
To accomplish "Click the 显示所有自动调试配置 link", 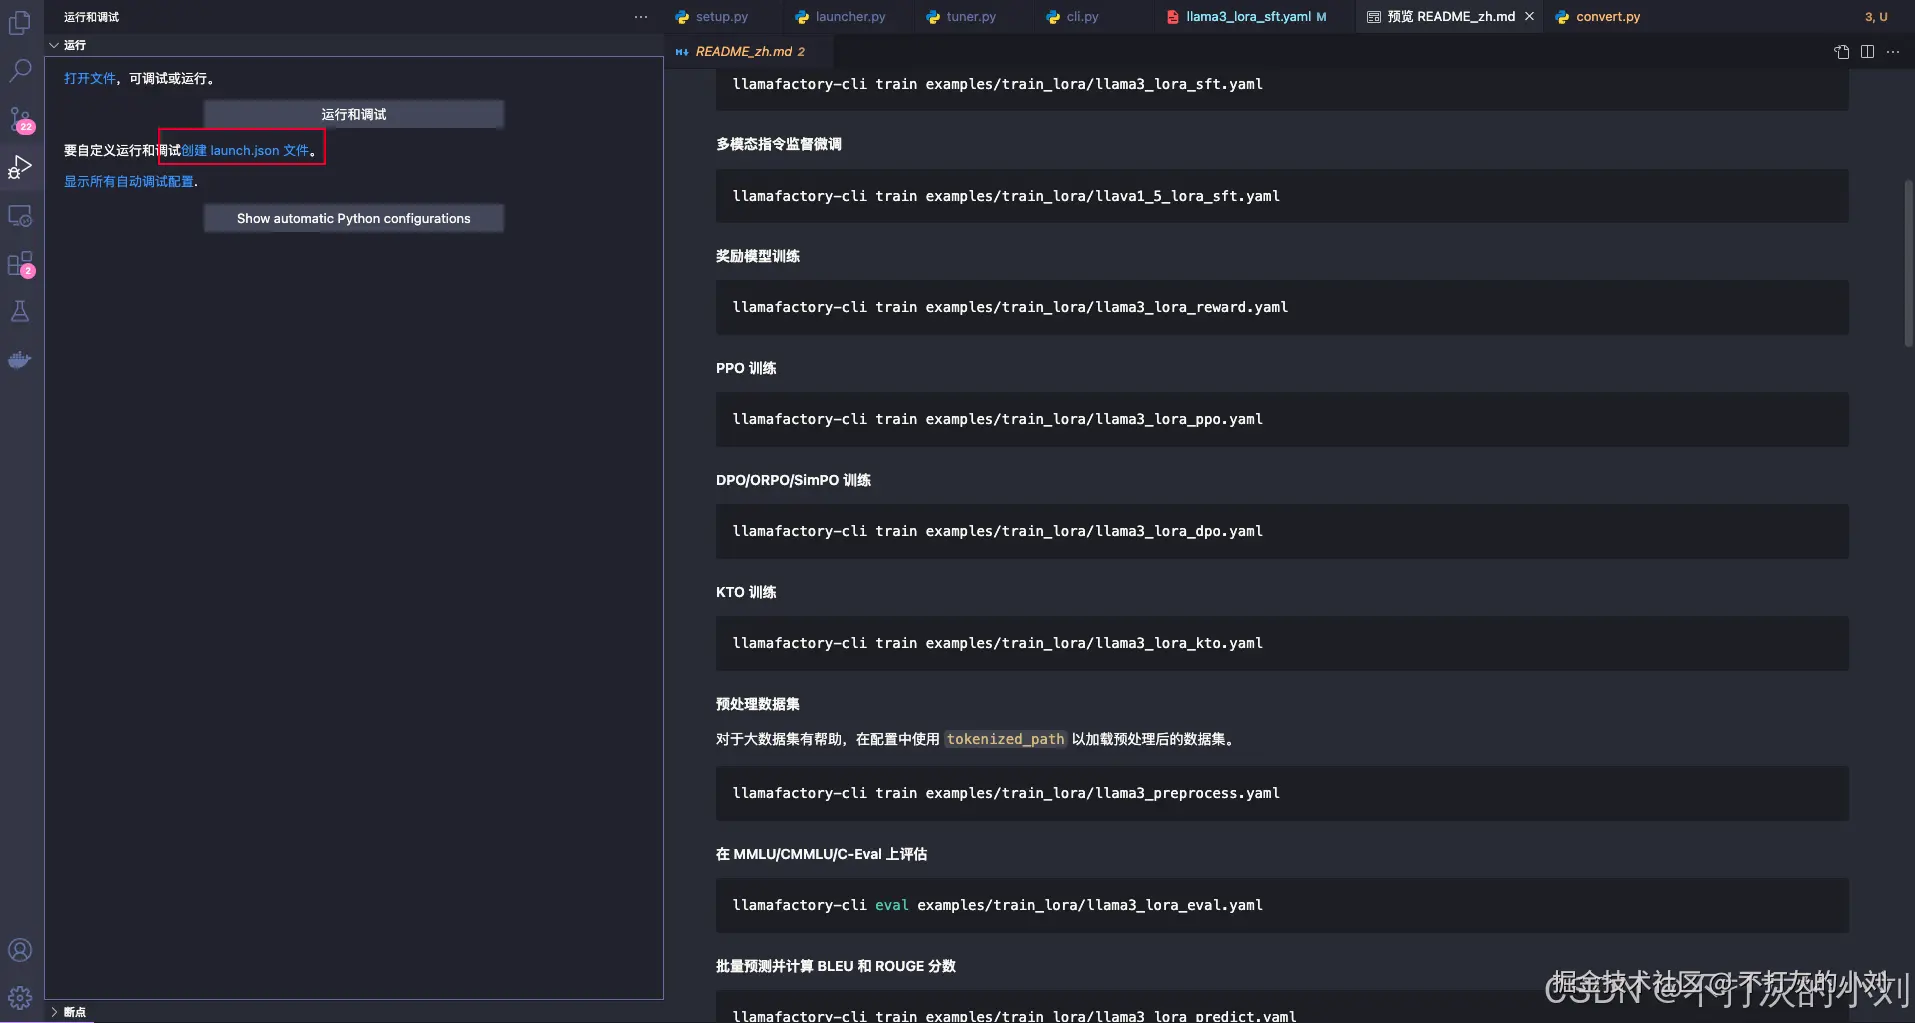I will pyautogui.click(x=129, y=182).
